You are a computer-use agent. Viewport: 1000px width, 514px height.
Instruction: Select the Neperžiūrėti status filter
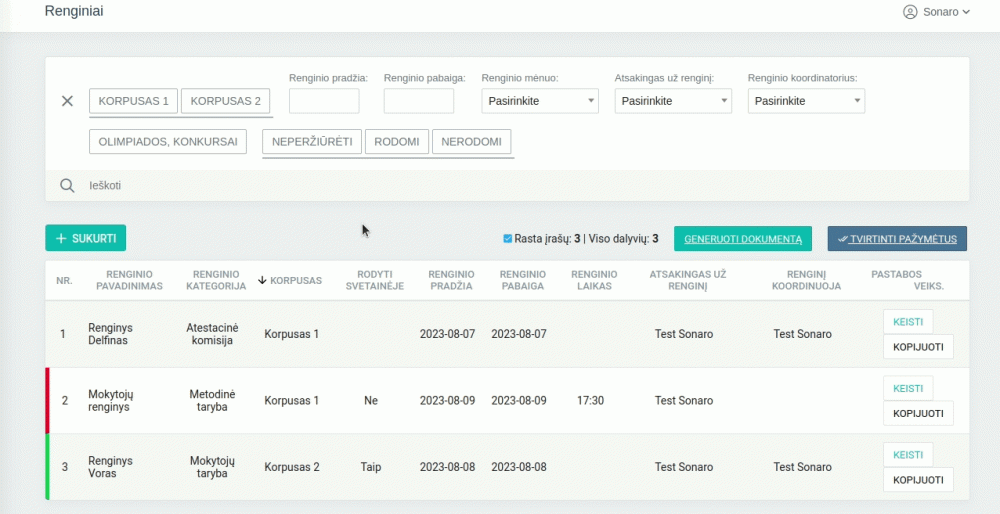point(312,142)
